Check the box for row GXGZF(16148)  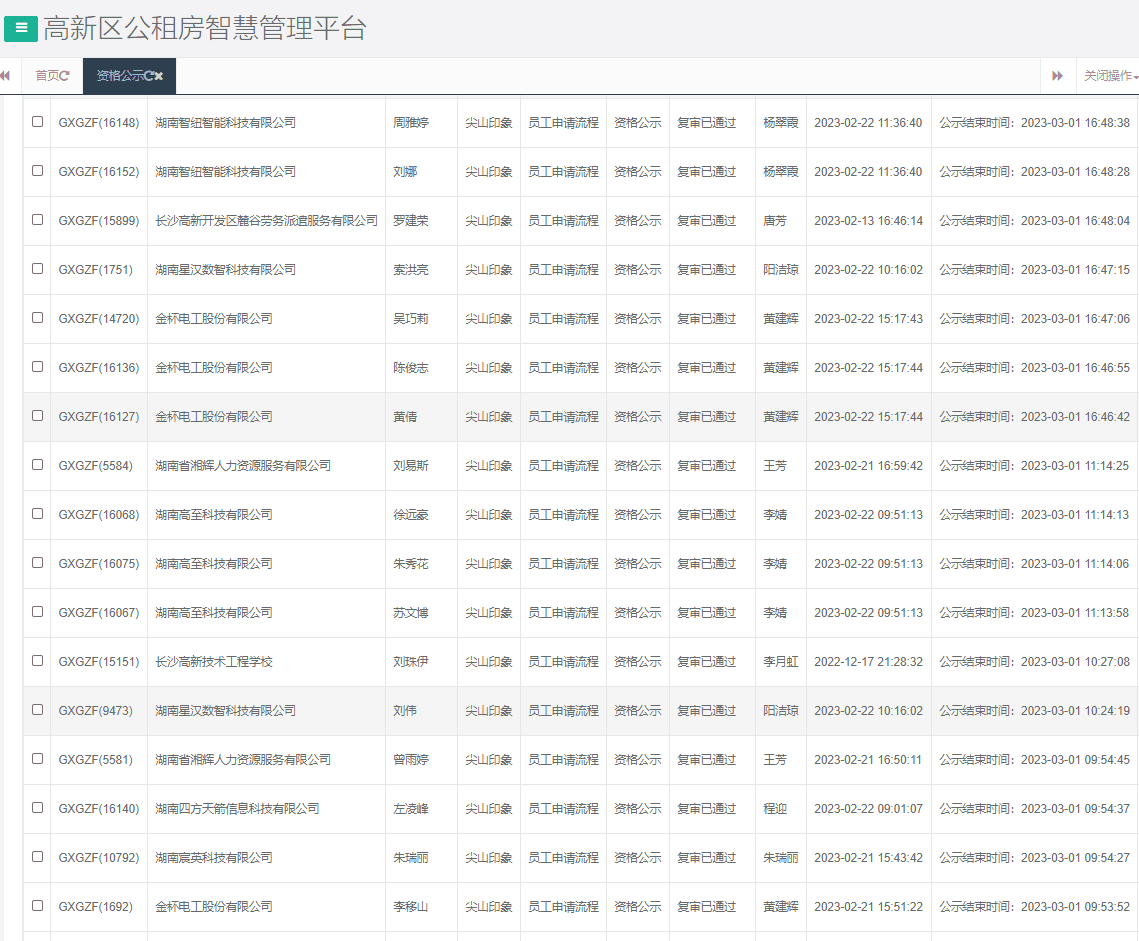(37, 122)
